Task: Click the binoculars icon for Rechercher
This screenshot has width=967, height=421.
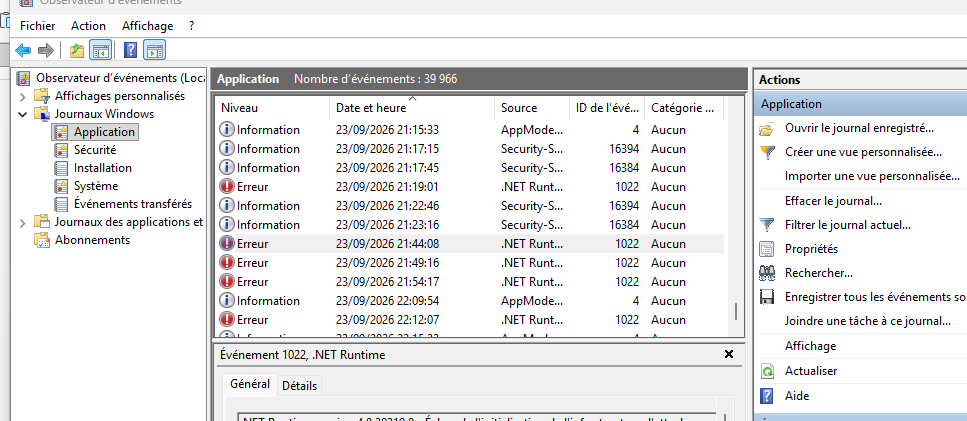Action: click(767, 272)
